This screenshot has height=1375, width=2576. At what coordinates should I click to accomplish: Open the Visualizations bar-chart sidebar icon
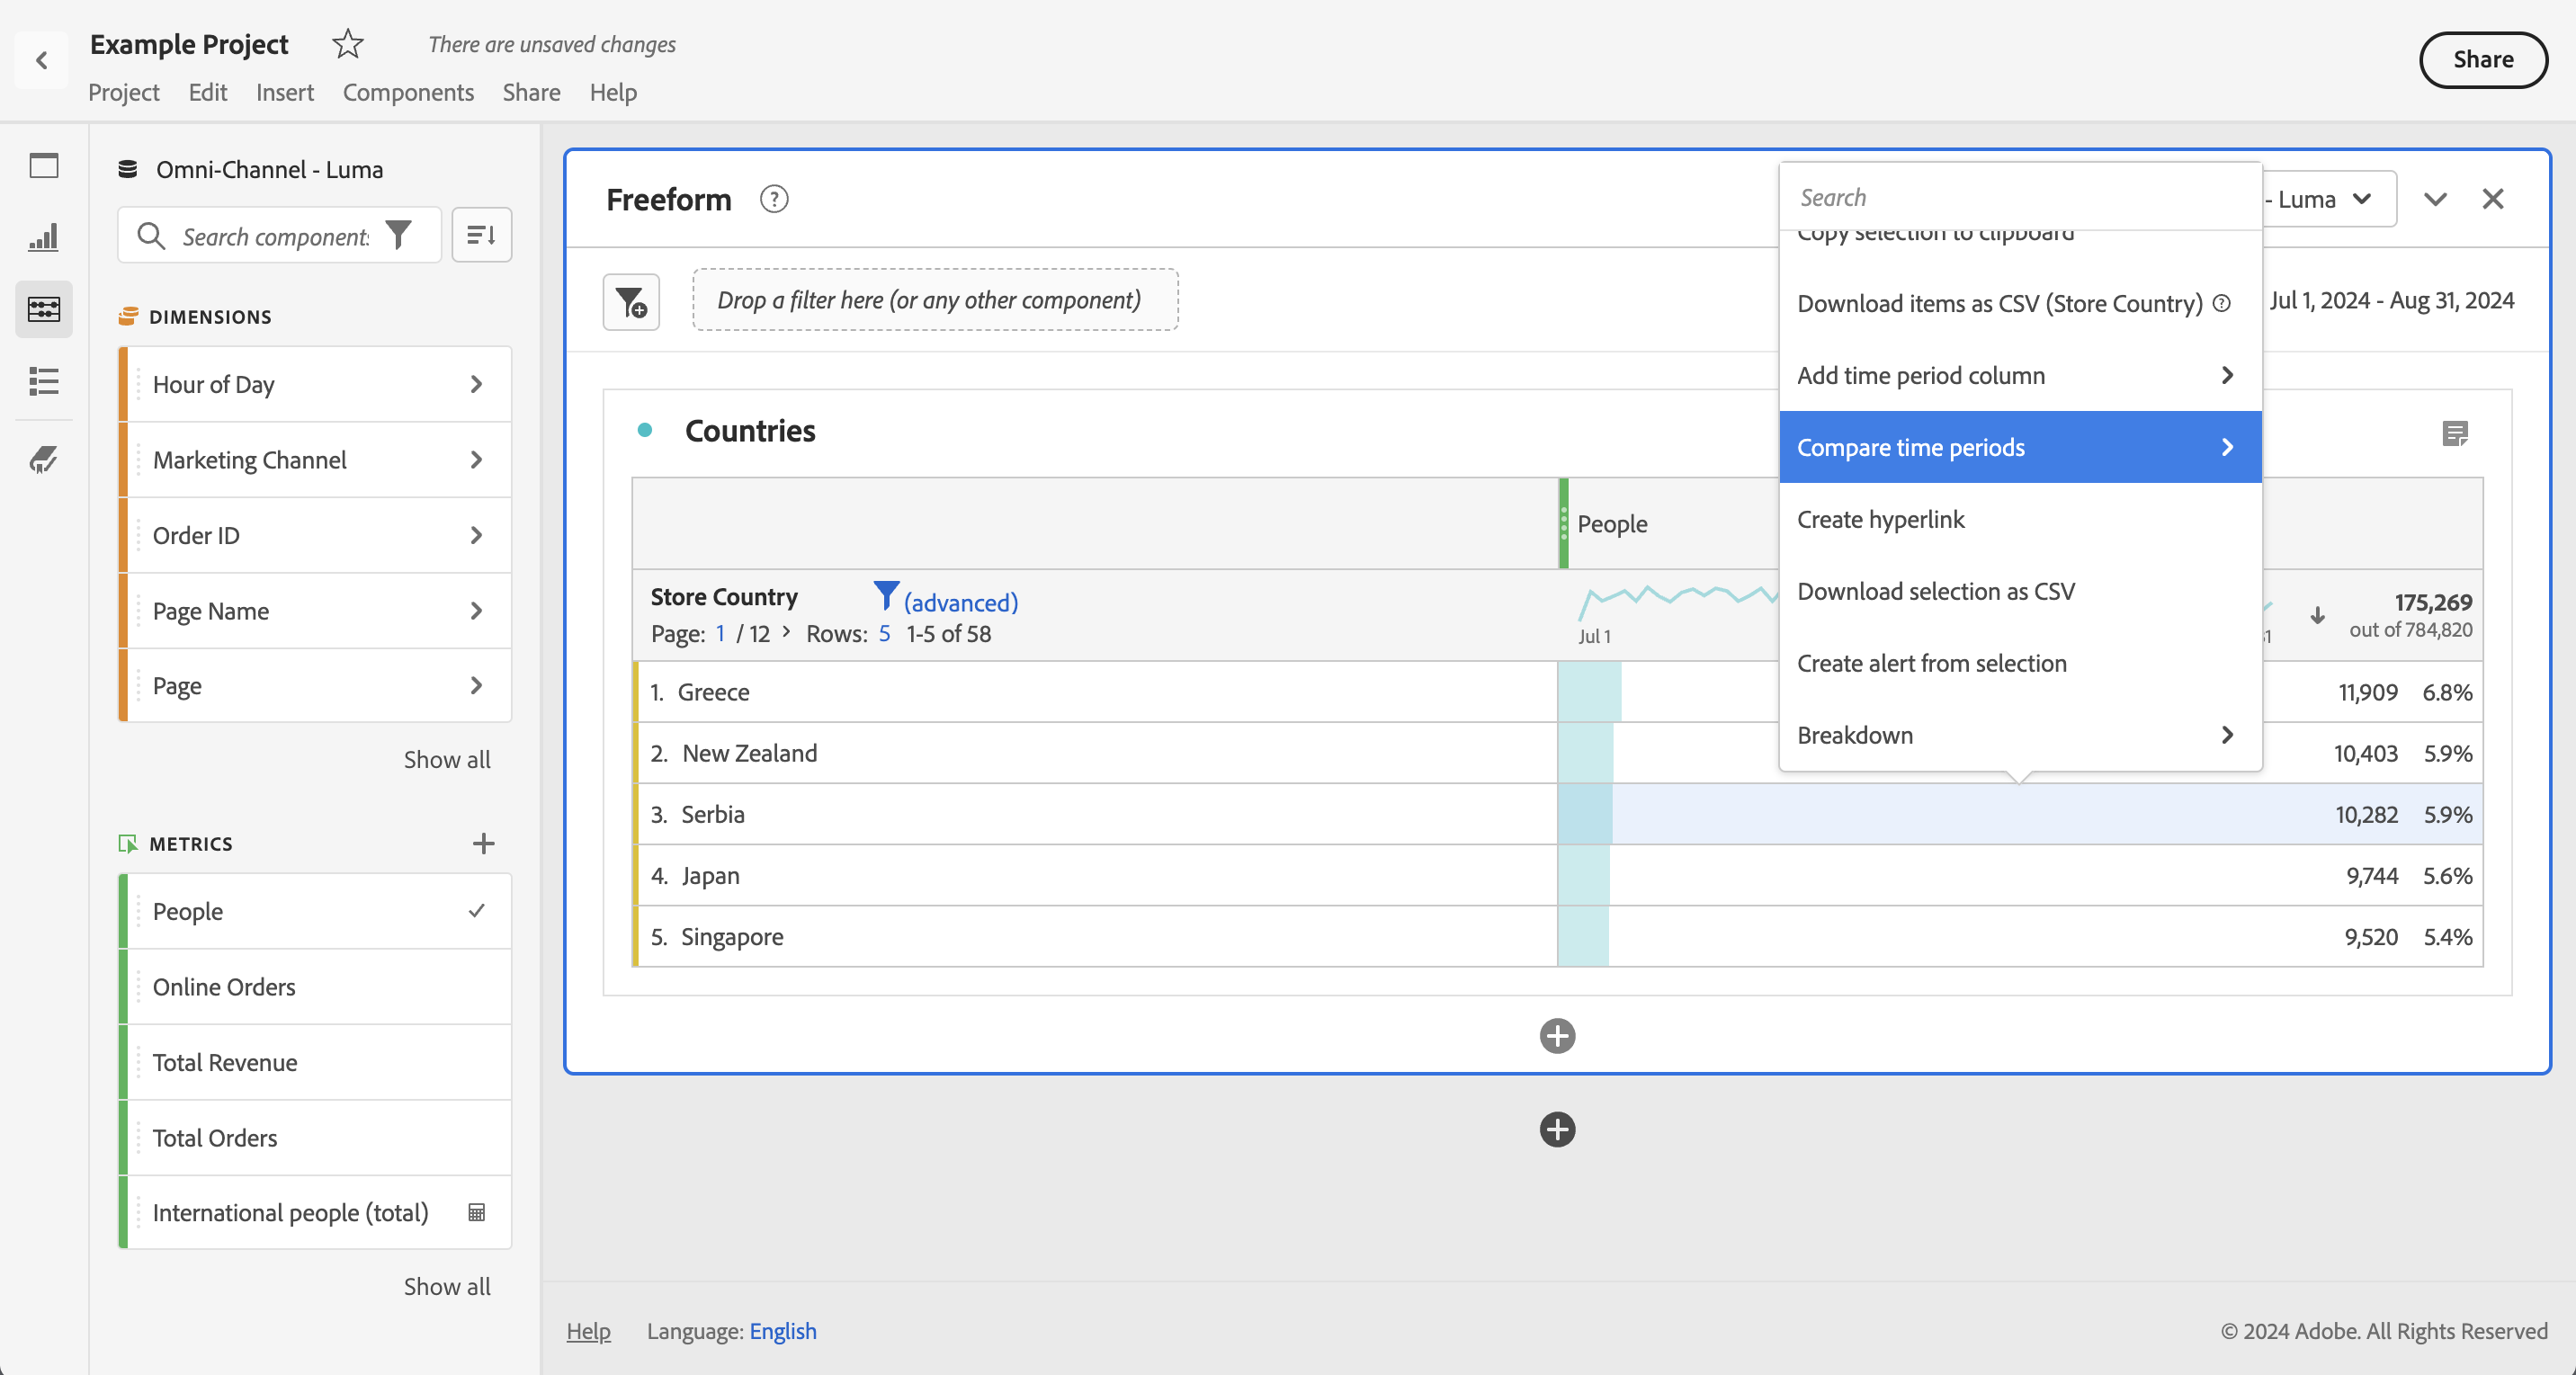click(x=43, y=237)
